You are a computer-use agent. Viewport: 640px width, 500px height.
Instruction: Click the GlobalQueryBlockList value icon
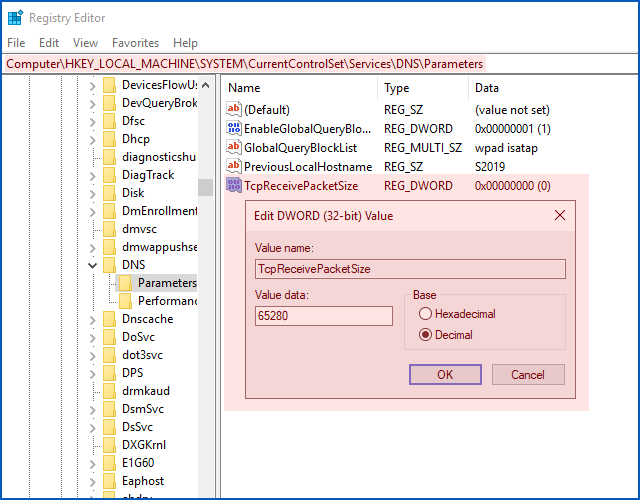233,147
